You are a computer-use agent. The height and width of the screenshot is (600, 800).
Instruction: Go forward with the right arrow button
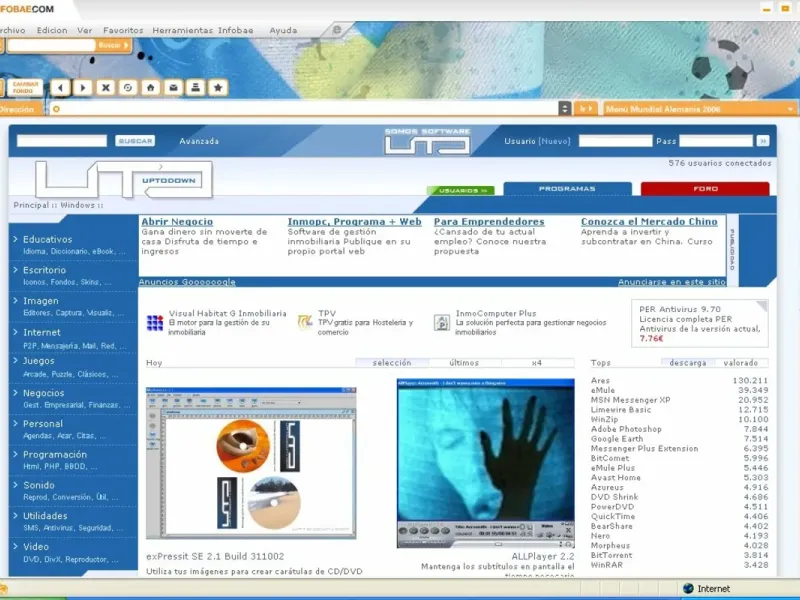(83, 88)
